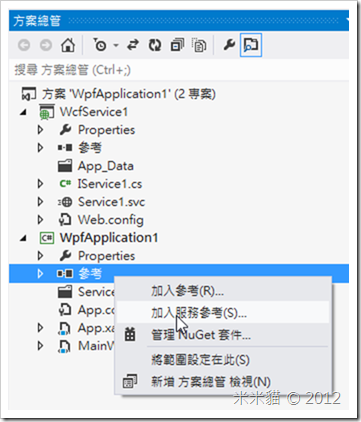Click the Show All Files icon

click(199, 45)
